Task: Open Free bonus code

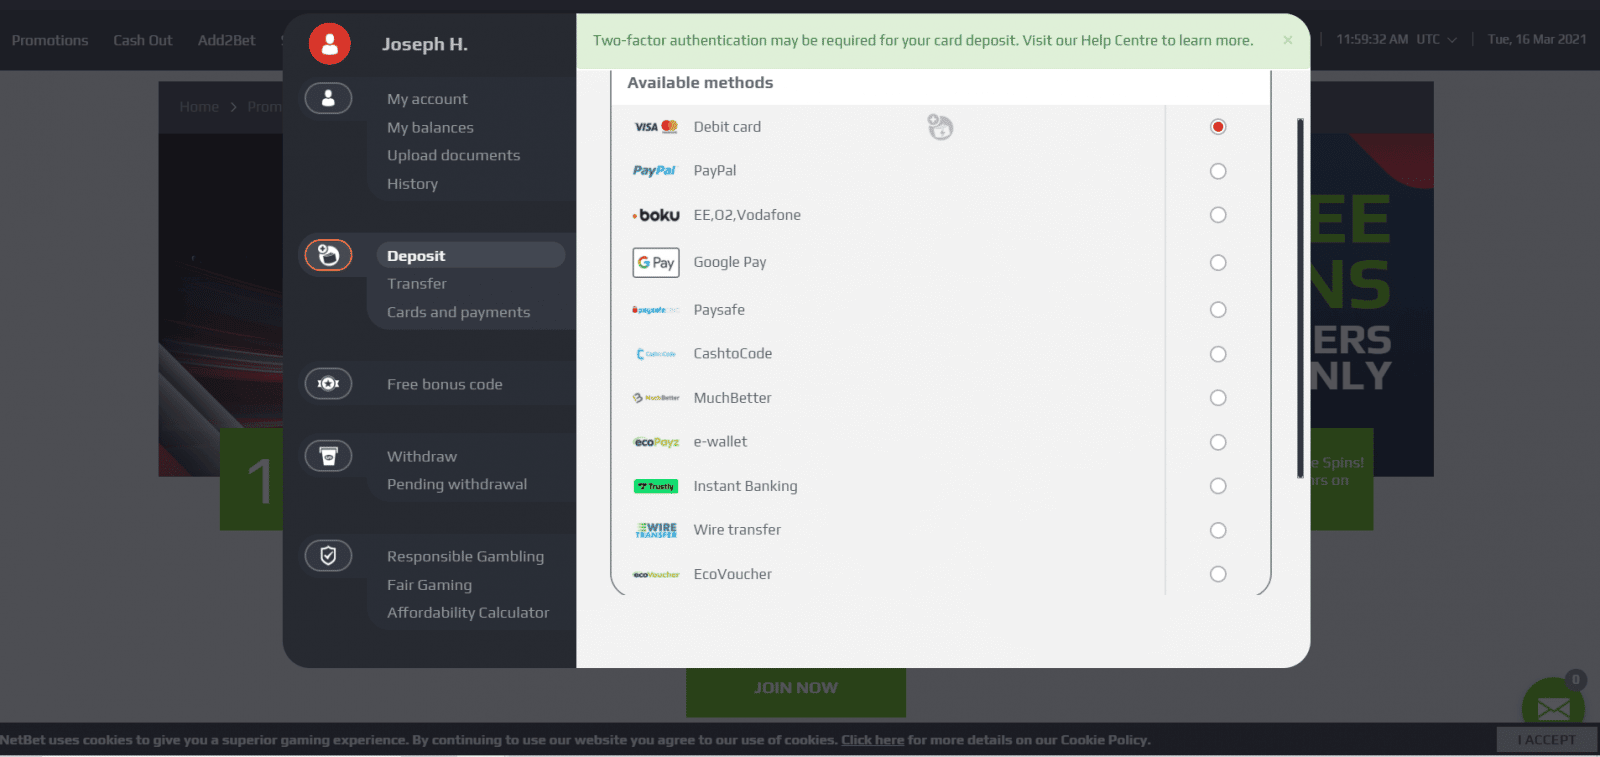Action: [x=444, y=384]
